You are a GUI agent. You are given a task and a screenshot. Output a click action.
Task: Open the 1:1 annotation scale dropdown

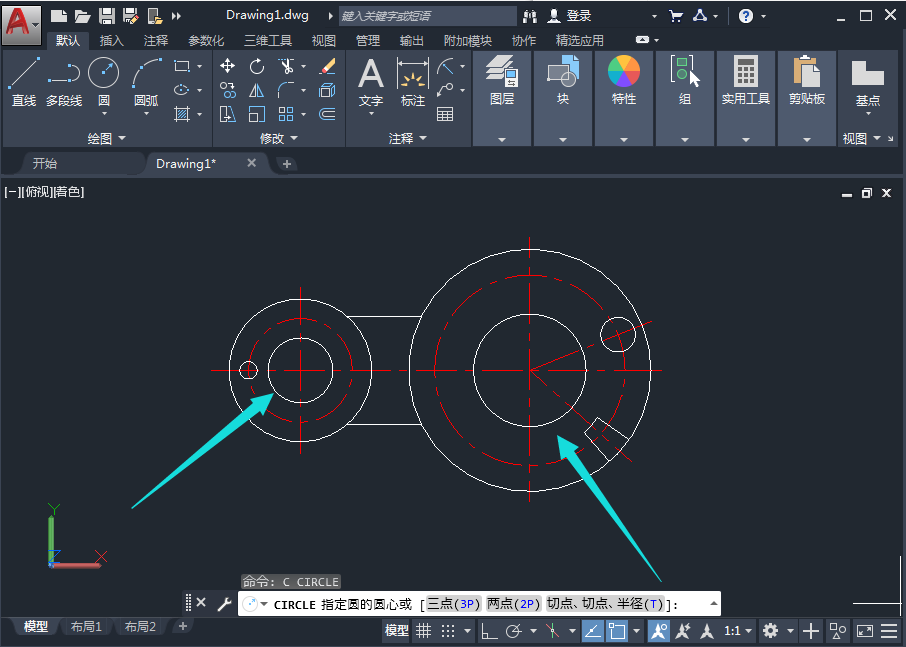(739, 631)
